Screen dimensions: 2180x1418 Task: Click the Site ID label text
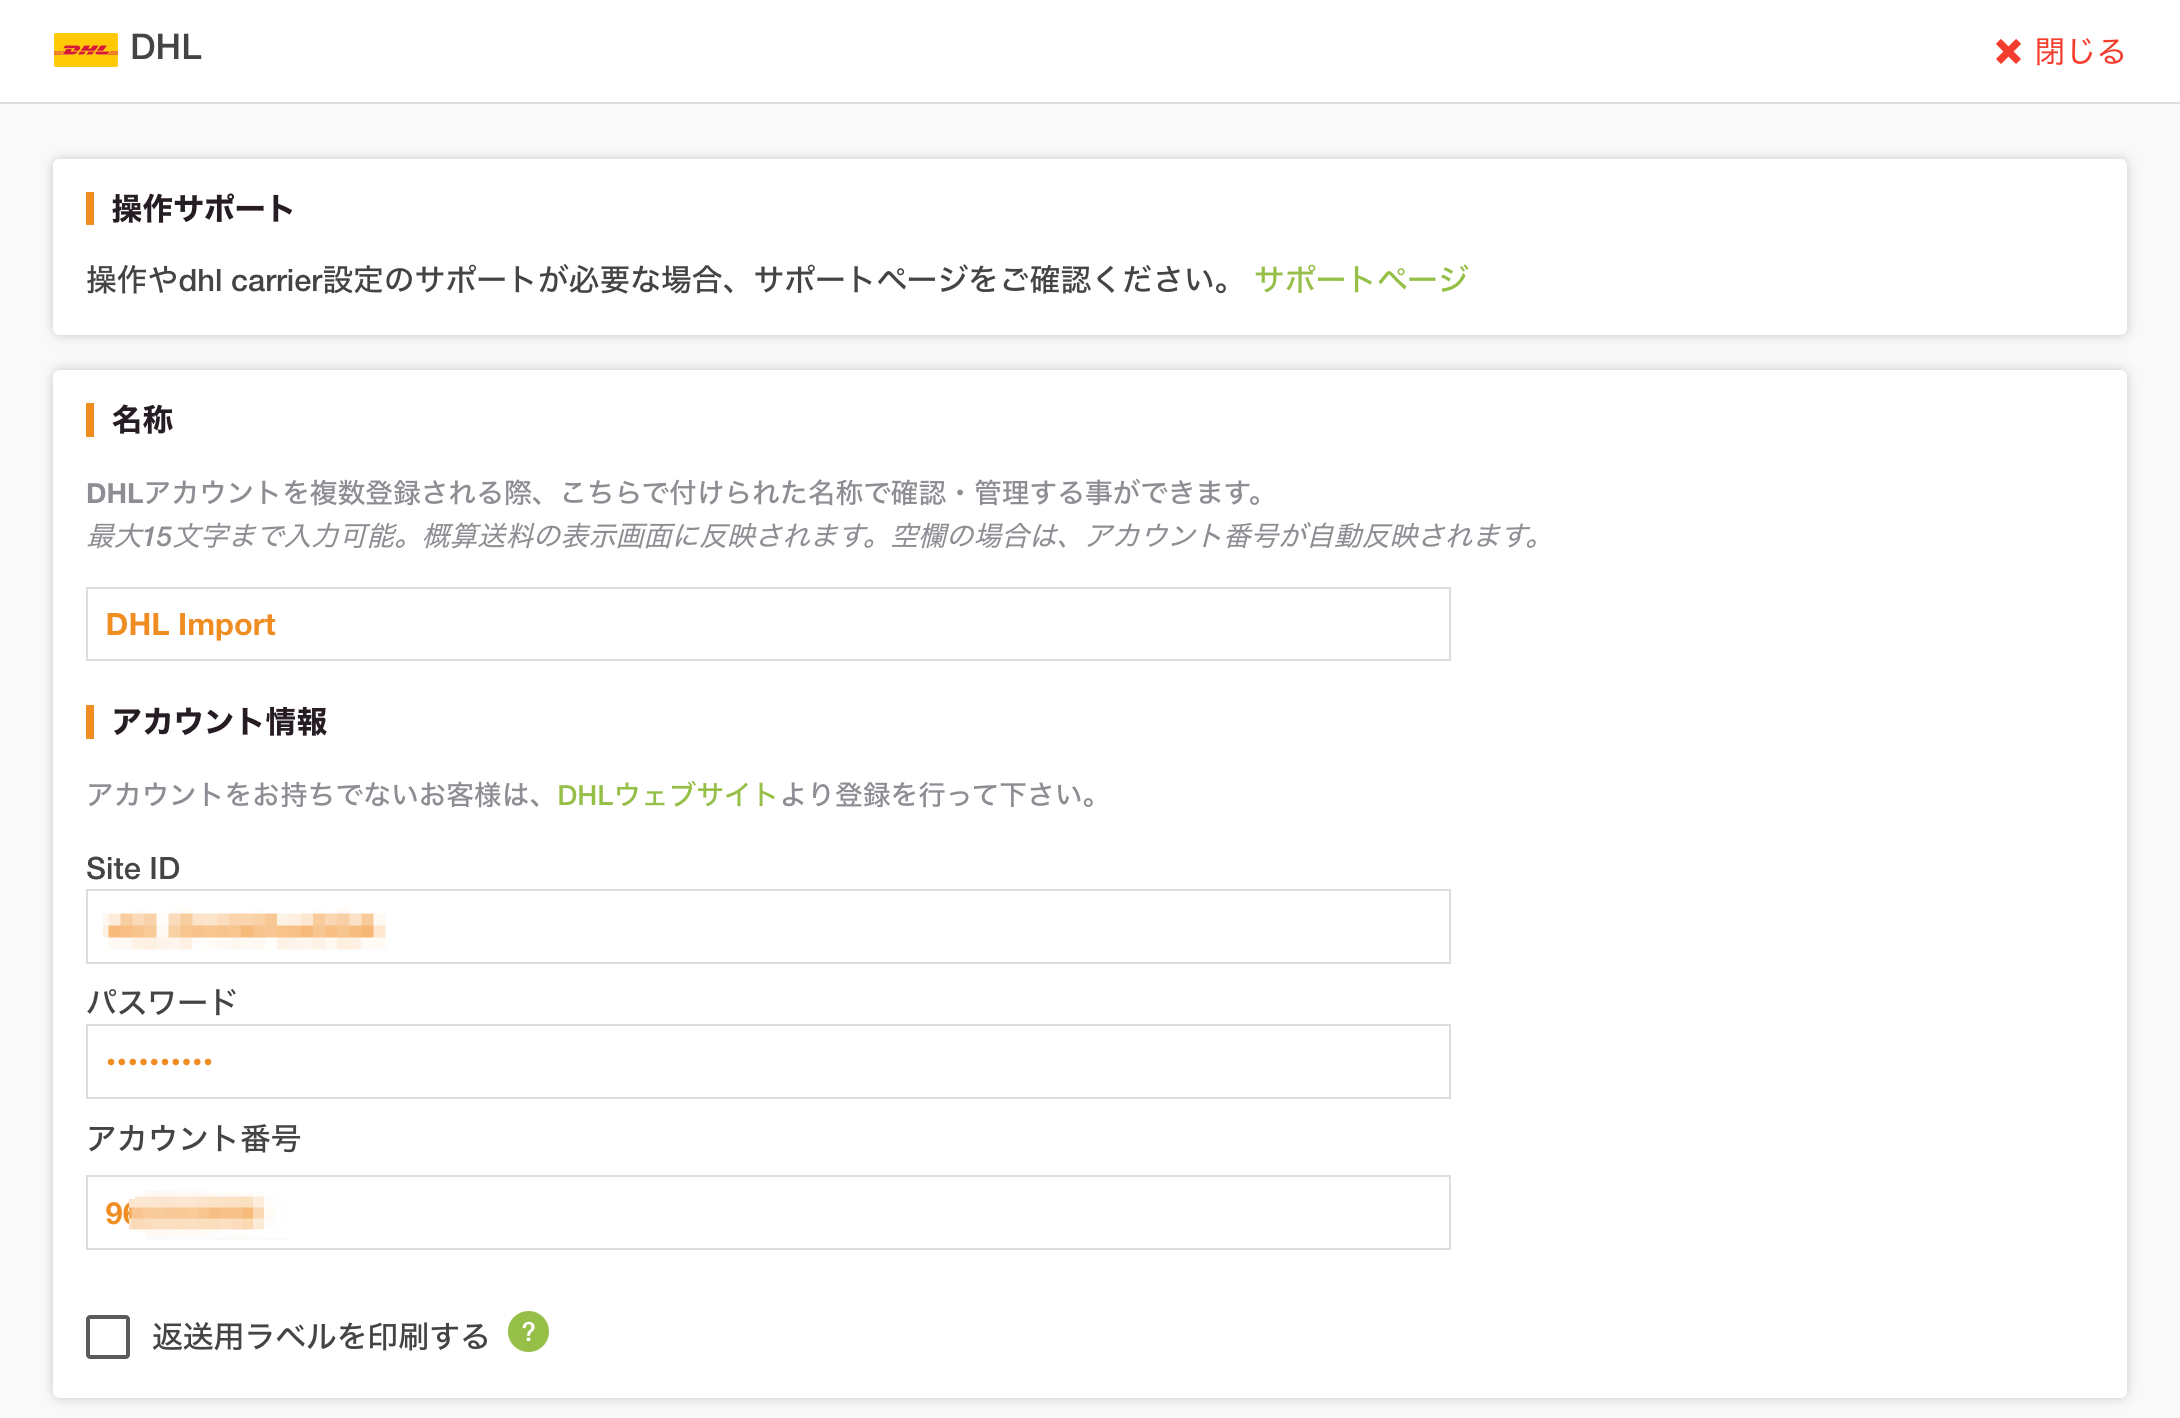(133, 868)
